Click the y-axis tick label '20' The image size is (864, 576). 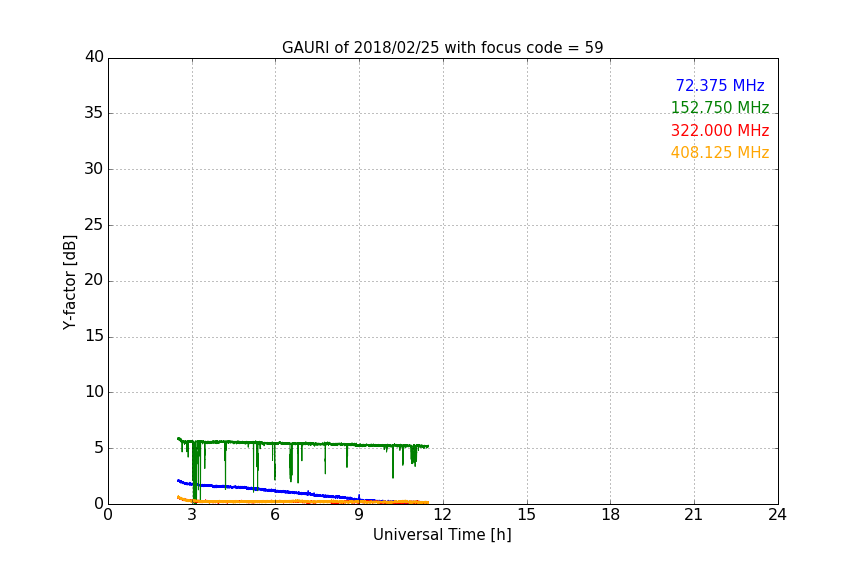click(x=94, y=281)
